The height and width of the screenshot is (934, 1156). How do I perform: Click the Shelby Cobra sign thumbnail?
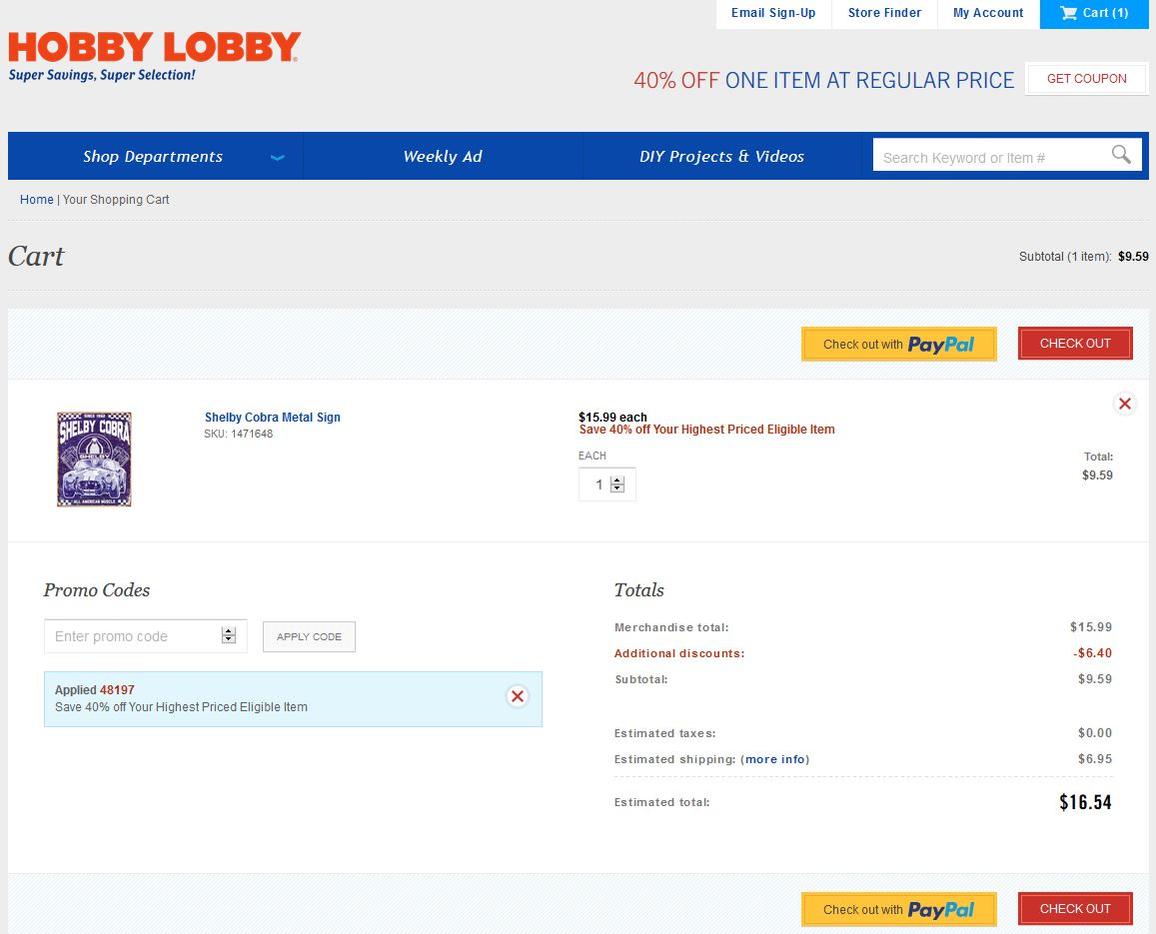click(x=94, y=459)
